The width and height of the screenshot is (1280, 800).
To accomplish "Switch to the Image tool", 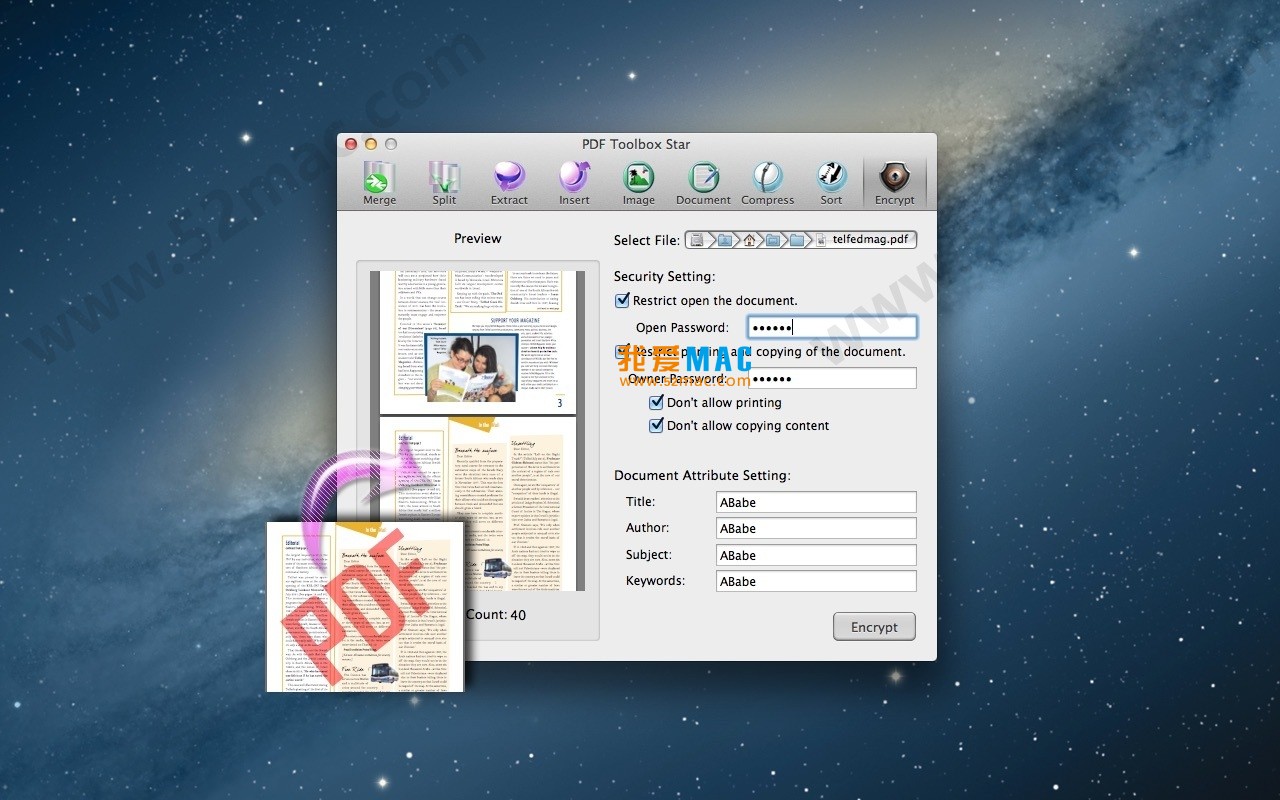I will point(639,184).
